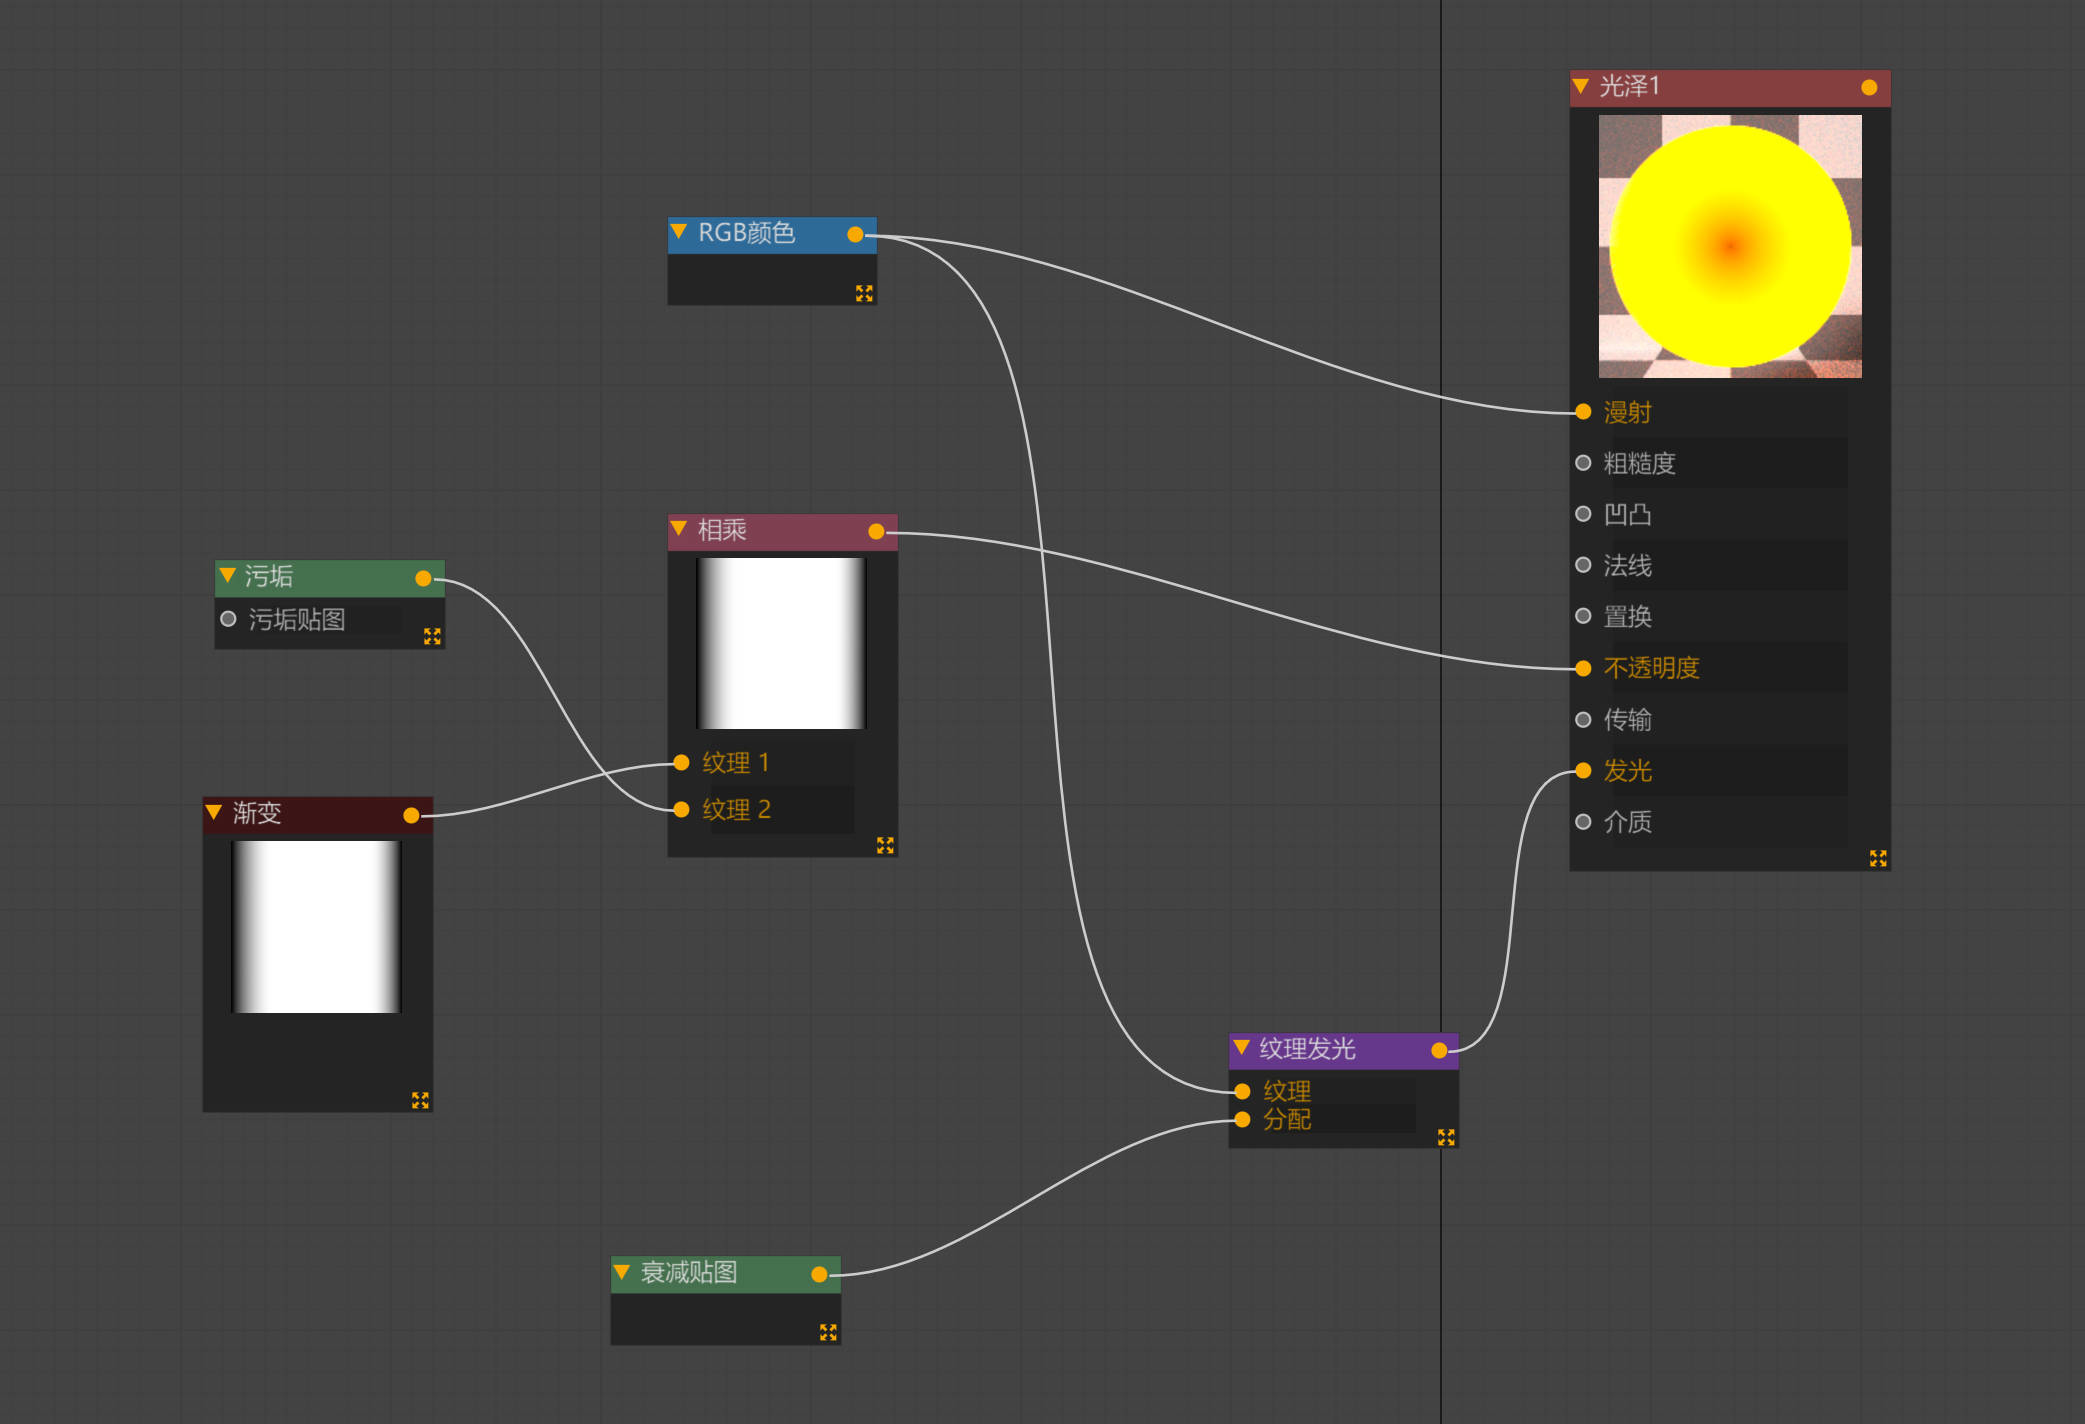Collapse the 光泽1 material node
2085x1424 pixels.
tap(1581, 87)
